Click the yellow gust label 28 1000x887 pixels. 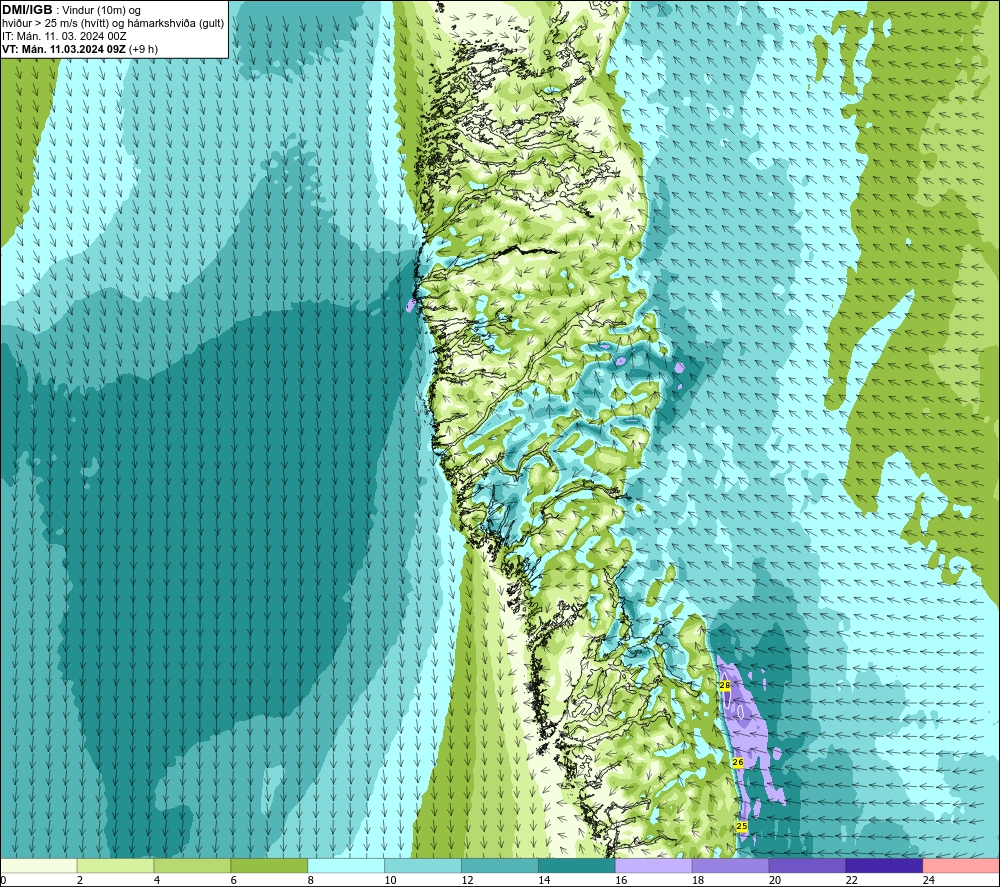click(724, 685)
